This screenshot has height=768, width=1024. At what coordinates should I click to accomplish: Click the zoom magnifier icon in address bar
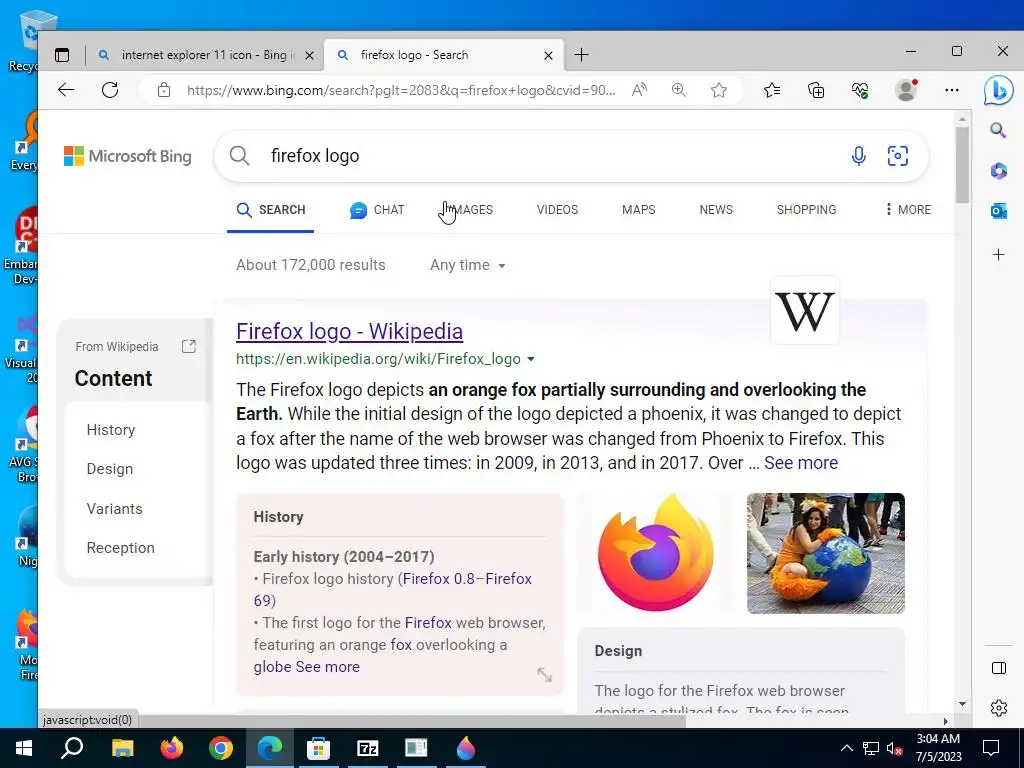(679, 90)
